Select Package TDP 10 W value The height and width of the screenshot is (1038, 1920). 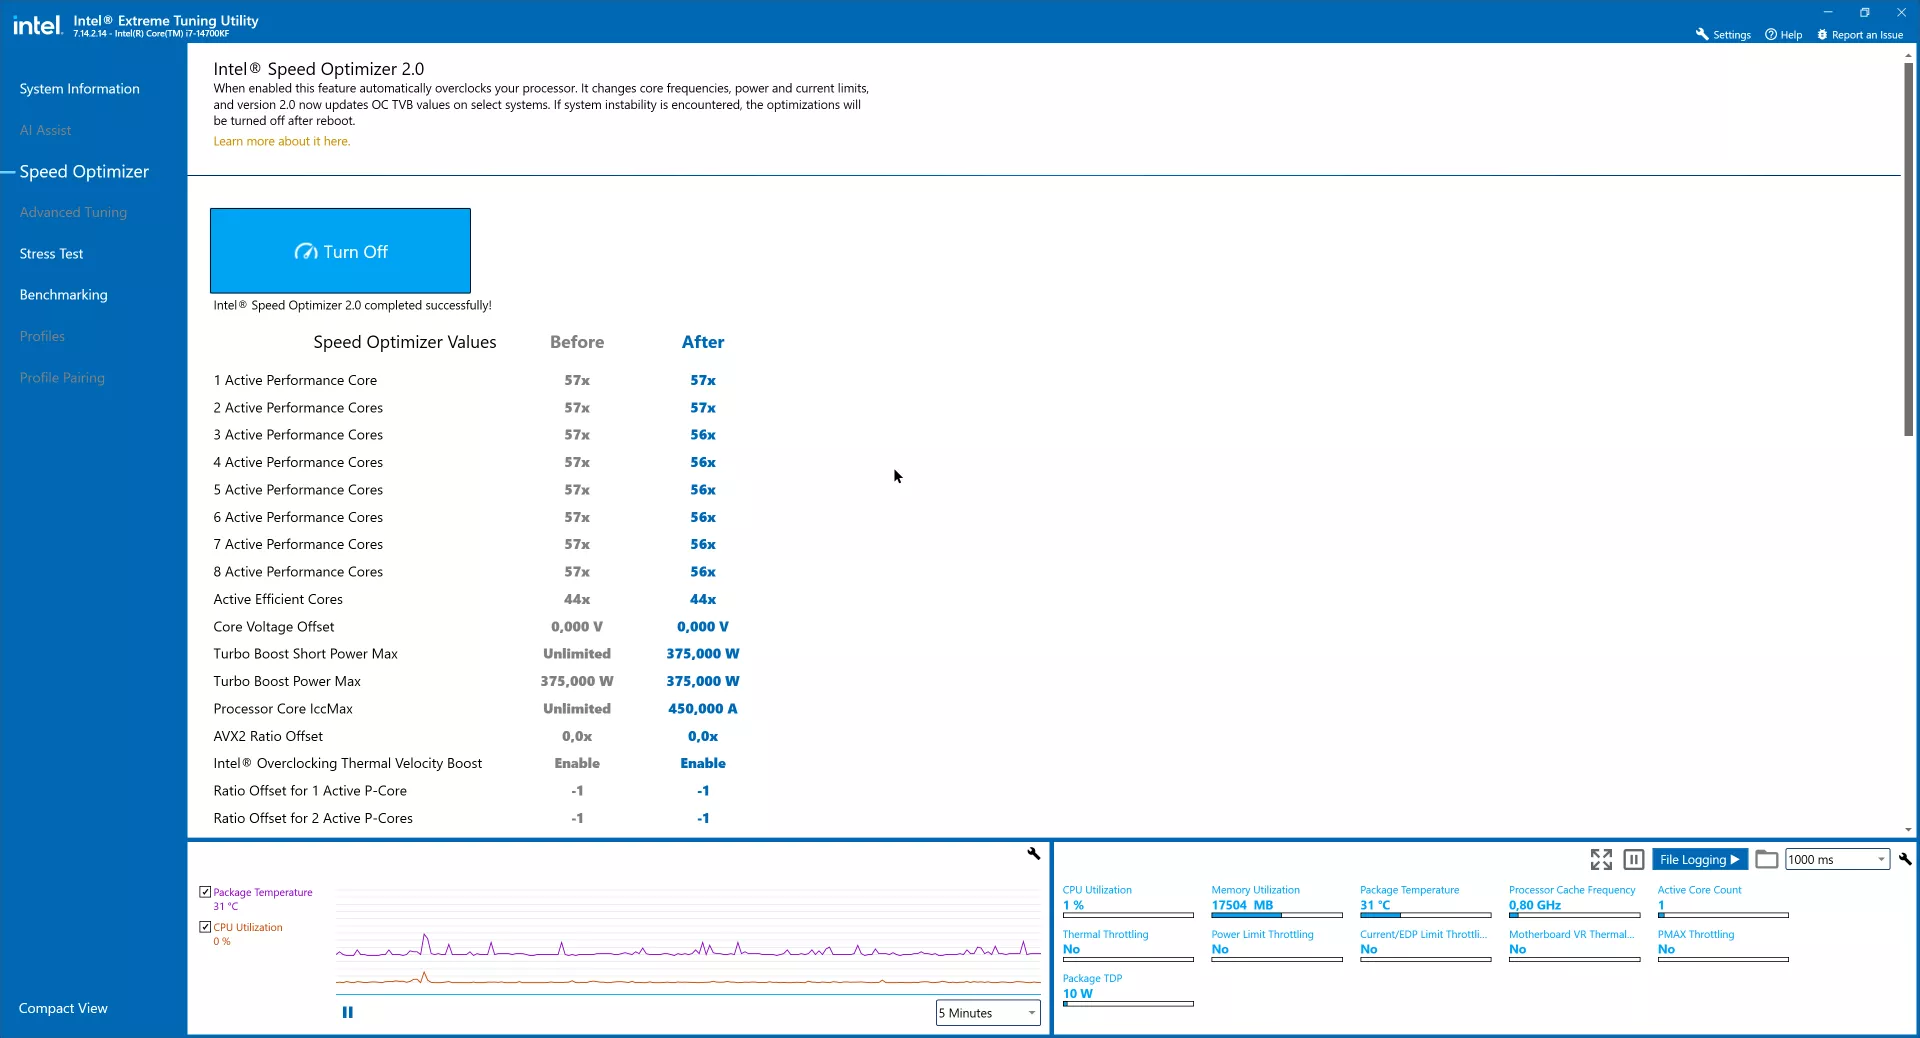[1078, 994]
